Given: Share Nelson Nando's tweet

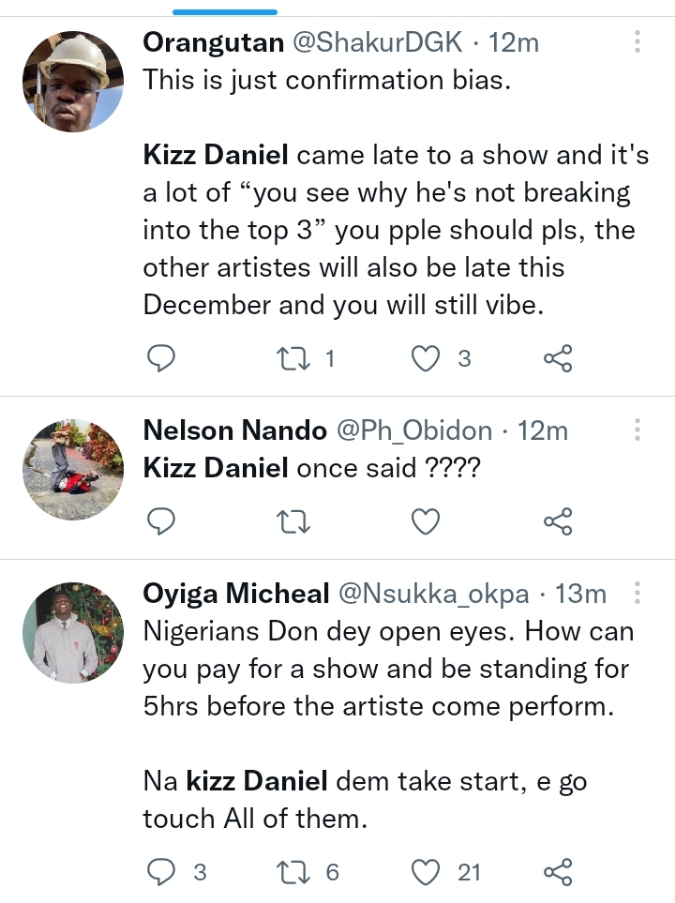Looking at the screenshot, I should (x=557, y=520).
